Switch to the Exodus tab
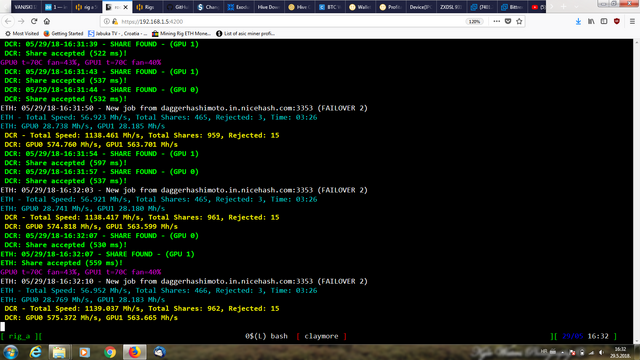Viewport: 640px width, 360px height. point(238,7)
